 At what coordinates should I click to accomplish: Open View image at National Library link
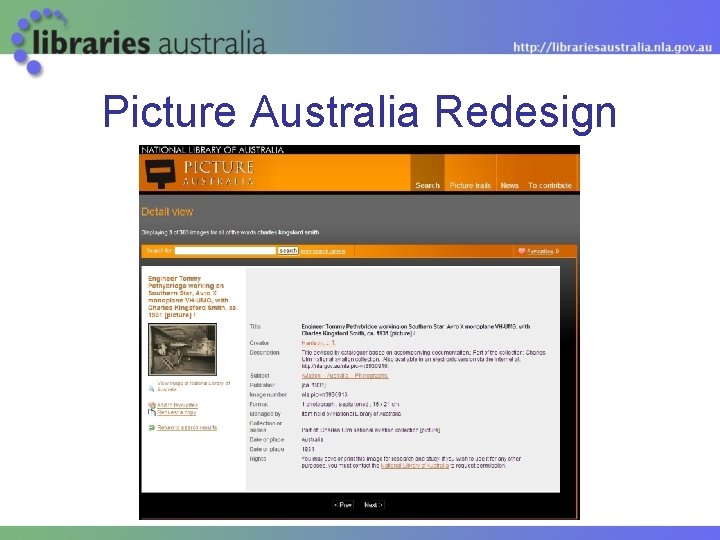coord(193,386)
